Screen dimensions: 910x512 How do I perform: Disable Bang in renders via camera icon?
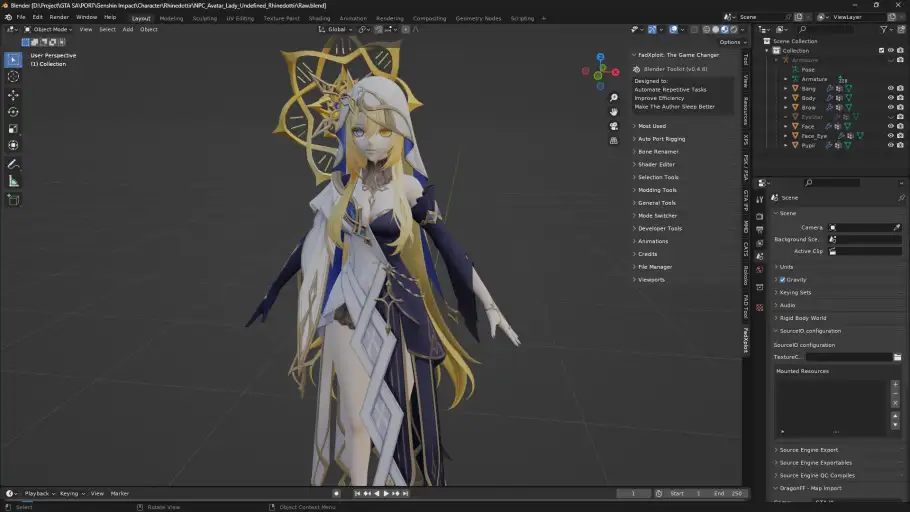click(x=900, y=89)
